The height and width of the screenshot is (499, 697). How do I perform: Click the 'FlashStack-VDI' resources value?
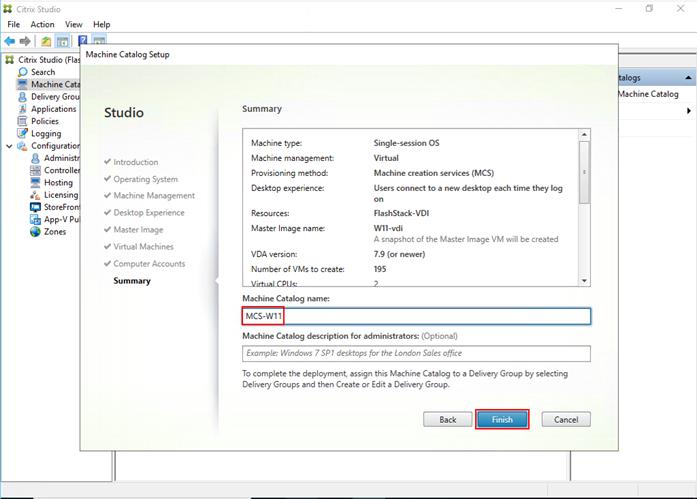(x=401, y=213)
